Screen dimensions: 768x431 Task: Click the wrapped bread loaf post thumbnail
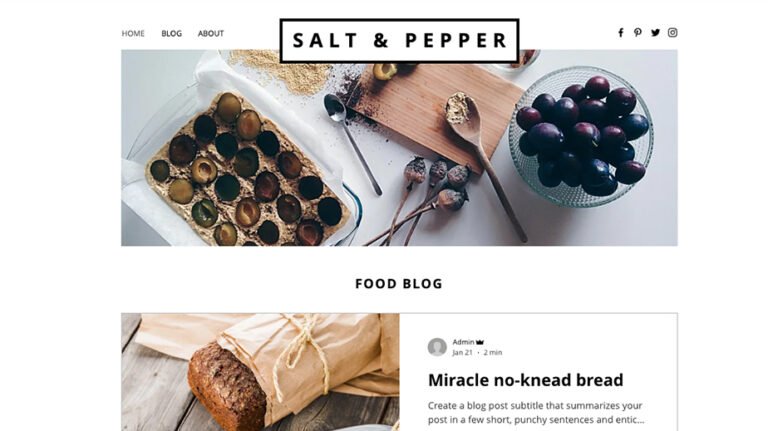[260, 372]
